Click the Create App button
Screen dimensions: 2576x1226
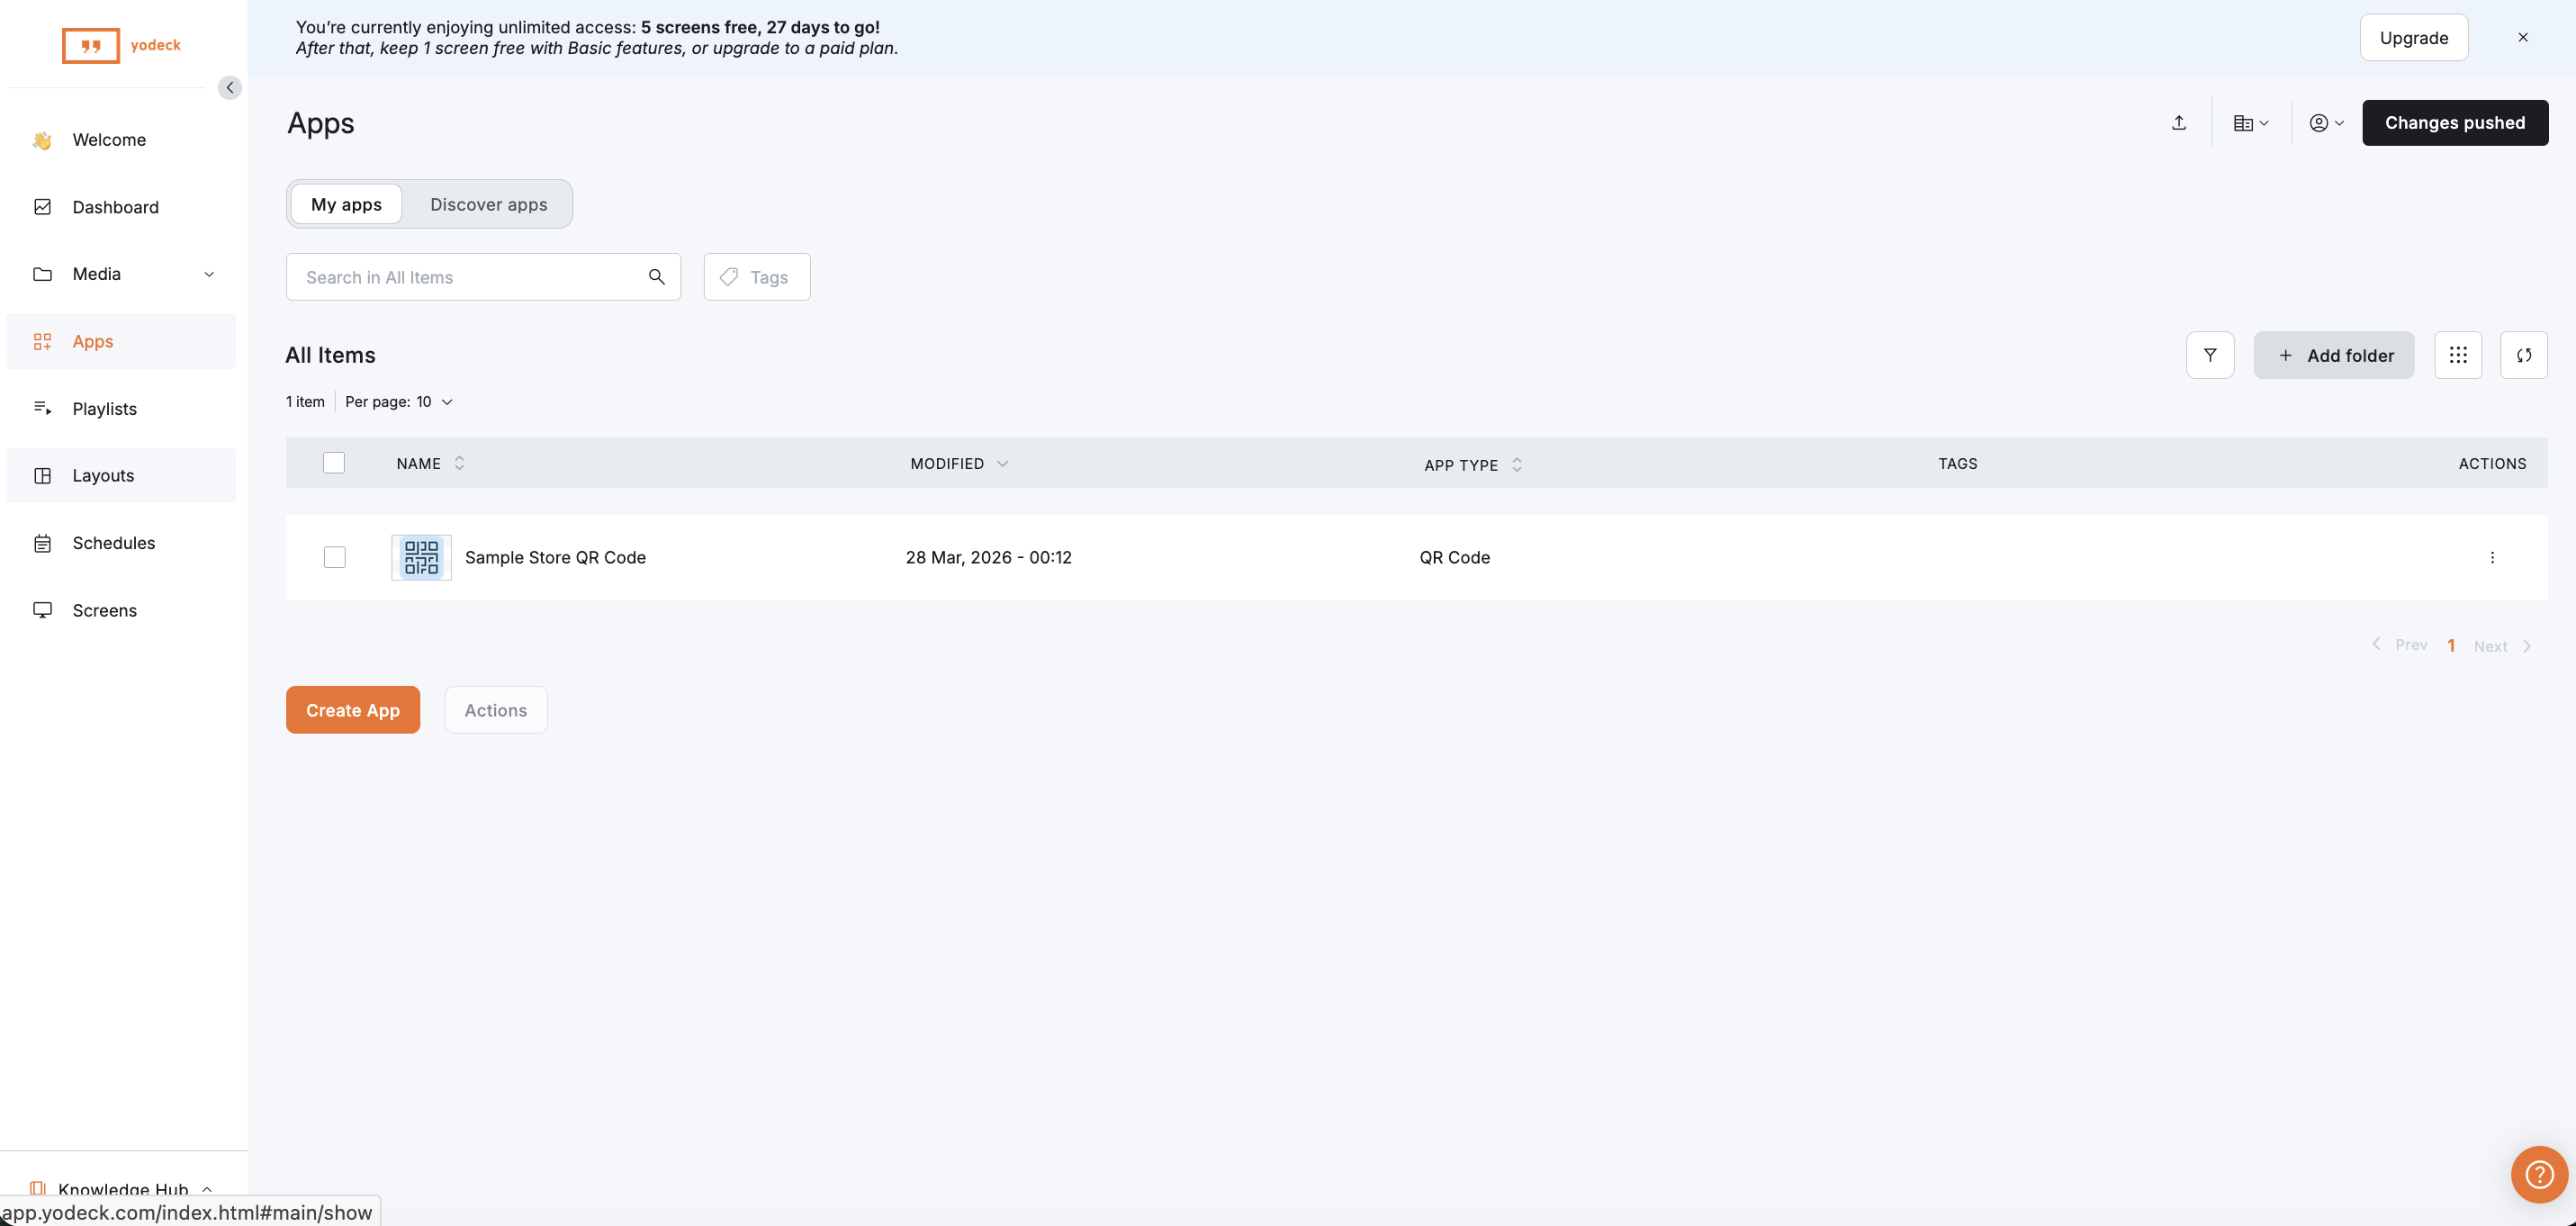[x=352, y=710]
